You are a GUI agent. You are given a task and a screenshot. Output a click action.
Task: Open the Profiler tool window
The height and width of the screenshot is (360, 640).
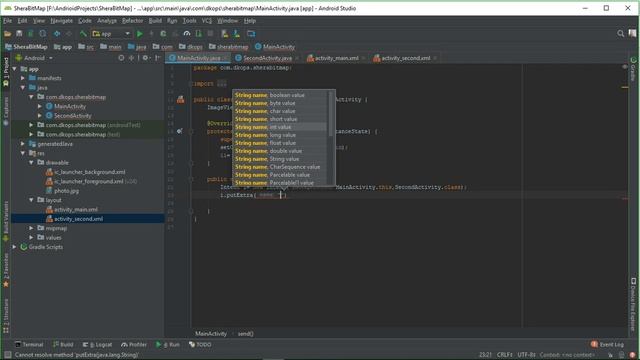coord(133,344)
